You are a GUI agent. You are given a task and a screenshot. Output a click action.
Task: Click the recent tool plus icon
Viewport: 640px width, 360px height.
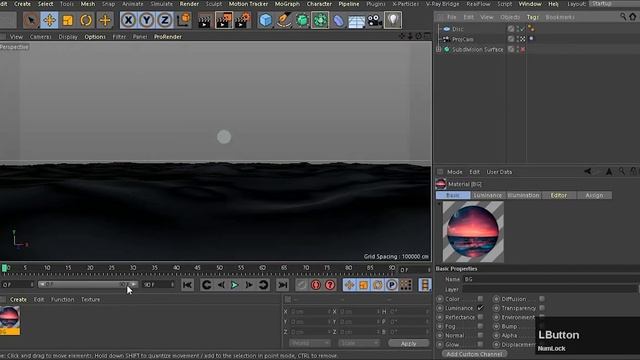tap(105, 20)
